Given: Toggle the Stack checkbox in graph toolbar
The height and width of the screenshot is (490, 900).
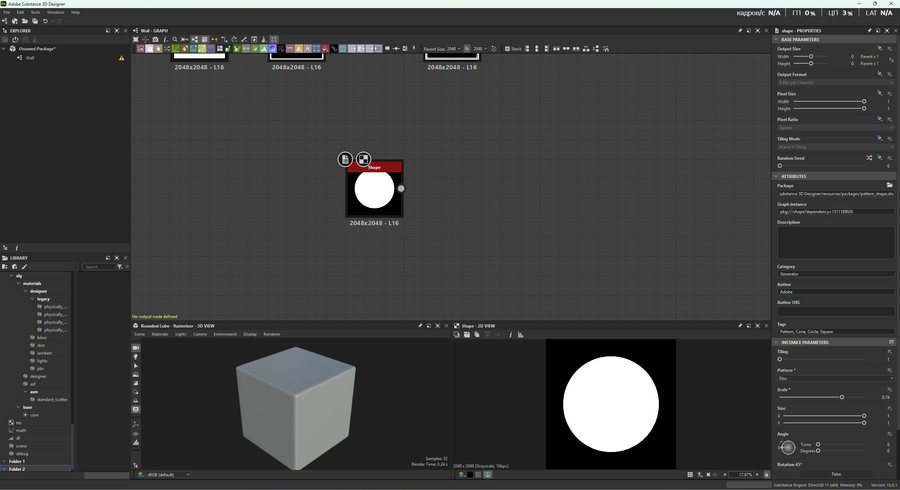Looking at the screenshot, I should point(507,48).
